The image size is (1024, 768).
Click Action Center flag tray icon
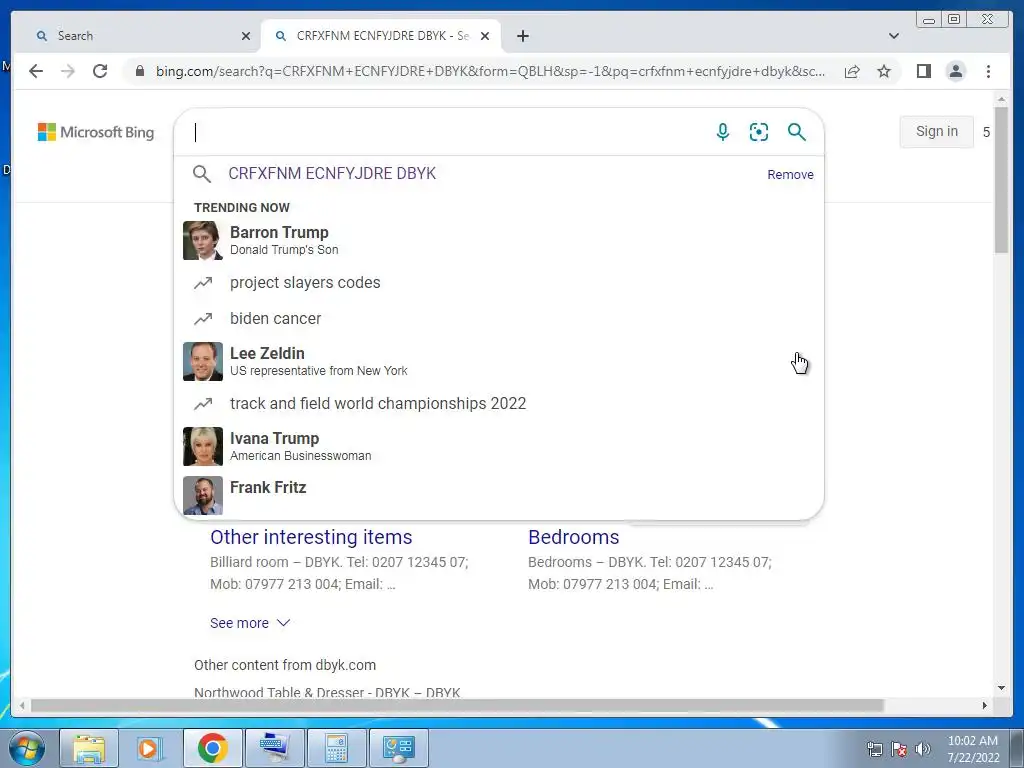(899, 749)
